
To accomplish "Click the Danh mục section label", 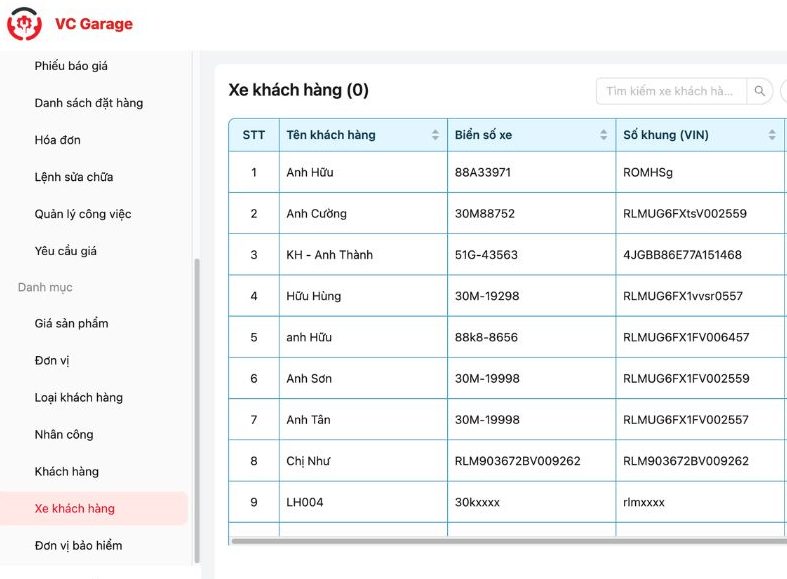I will pos(45,287).
